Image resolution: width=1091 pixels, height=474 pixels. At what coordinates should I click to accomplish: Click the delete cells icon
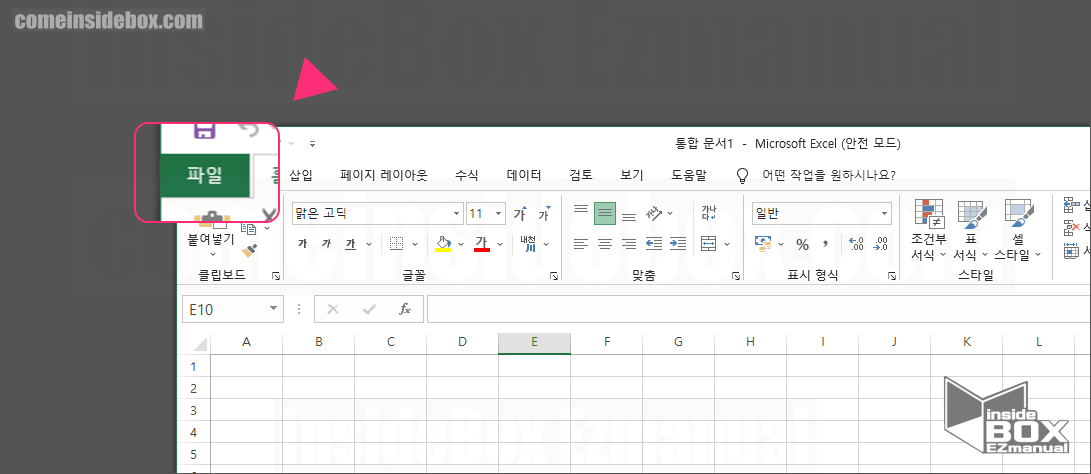[x=1072, y=227]
